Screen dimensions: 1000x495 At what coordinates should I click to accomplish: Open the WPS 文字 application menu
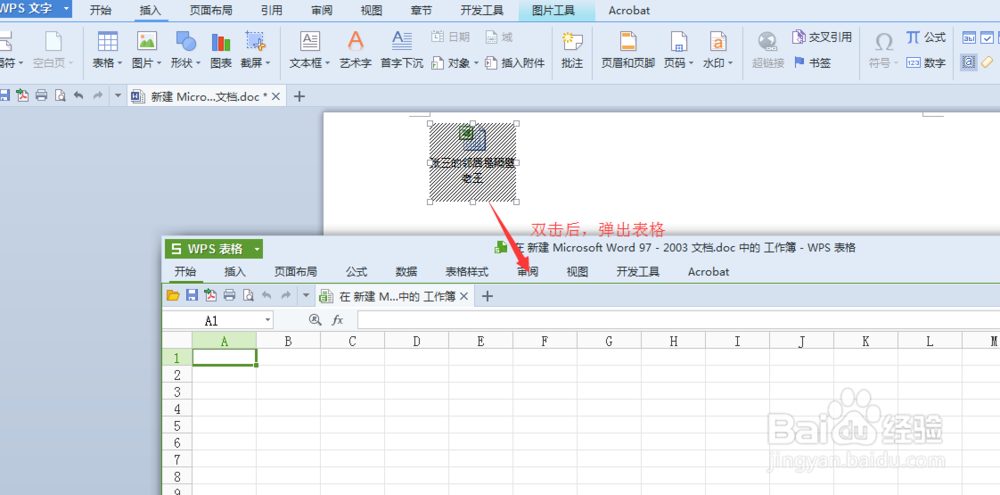click(x=34, y=9)
